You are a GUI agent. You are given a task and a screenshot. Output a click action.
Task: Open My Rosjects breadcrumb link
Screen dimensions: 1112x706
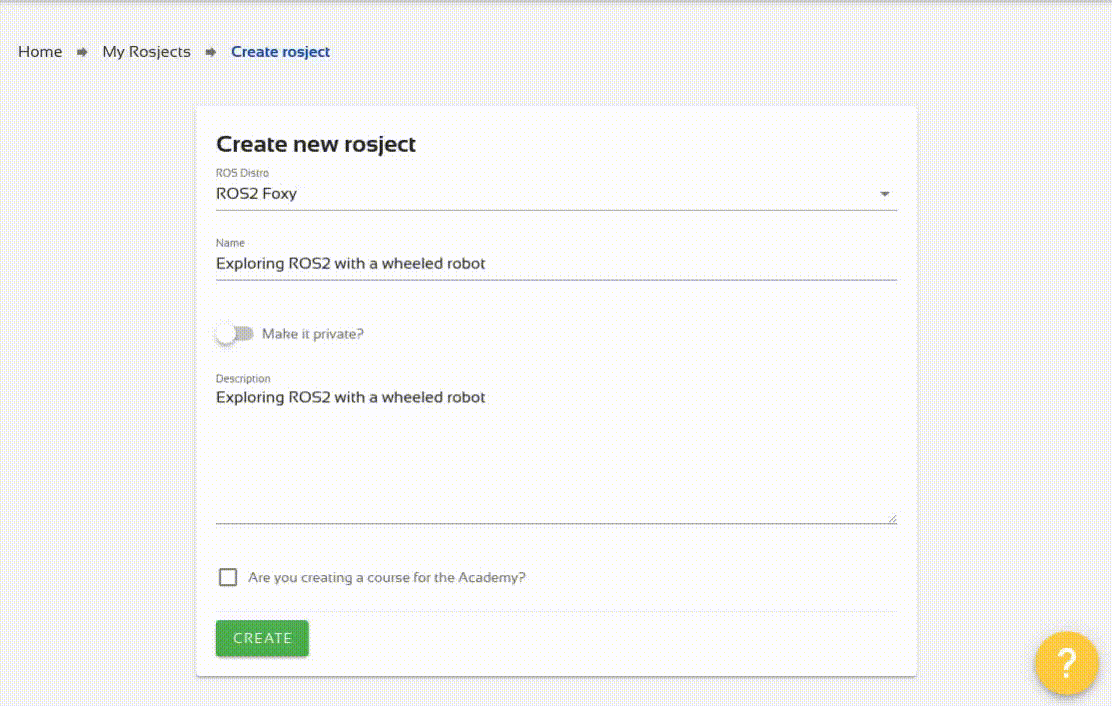tap(146, 52)
